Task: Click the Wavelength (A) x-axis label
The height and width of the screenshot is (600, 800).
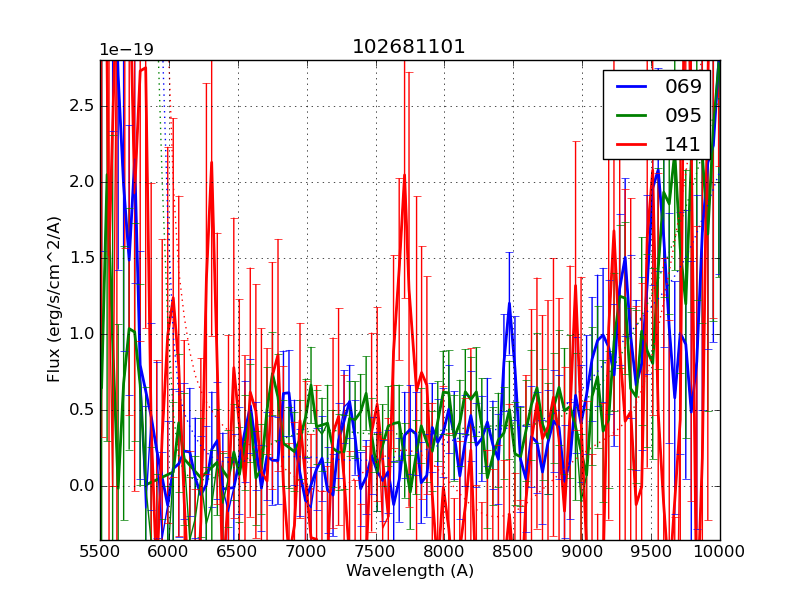Action: [x=410, y=571]
